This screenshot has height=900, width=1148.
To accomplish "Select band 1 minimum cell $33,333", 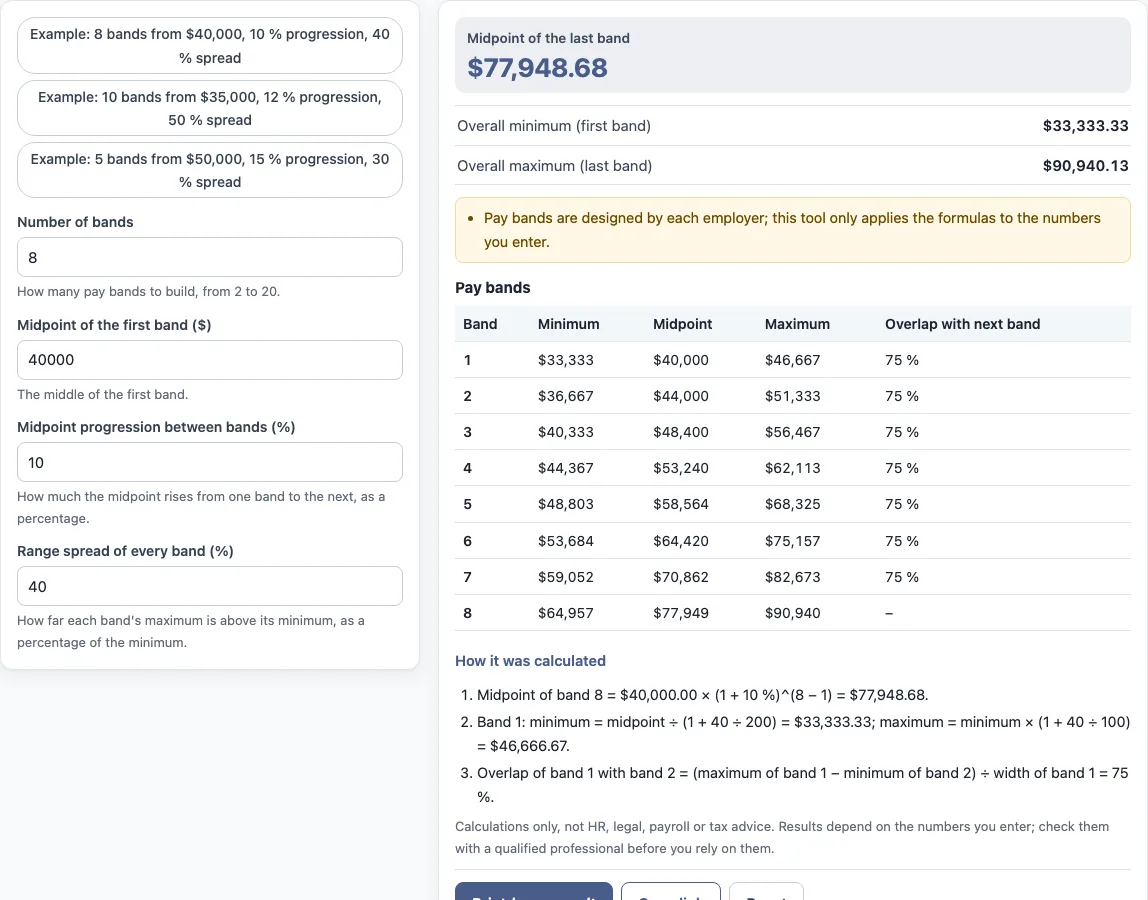I will 566,360.
